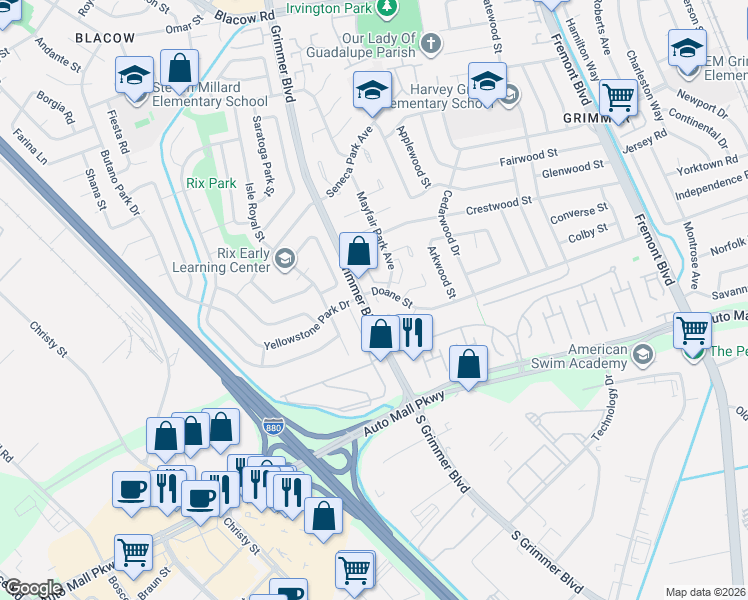Click the Seneca Park Ave street label
Image resolution: width=748 pixels, height=600 pixels.
click(x=349, y=161)
